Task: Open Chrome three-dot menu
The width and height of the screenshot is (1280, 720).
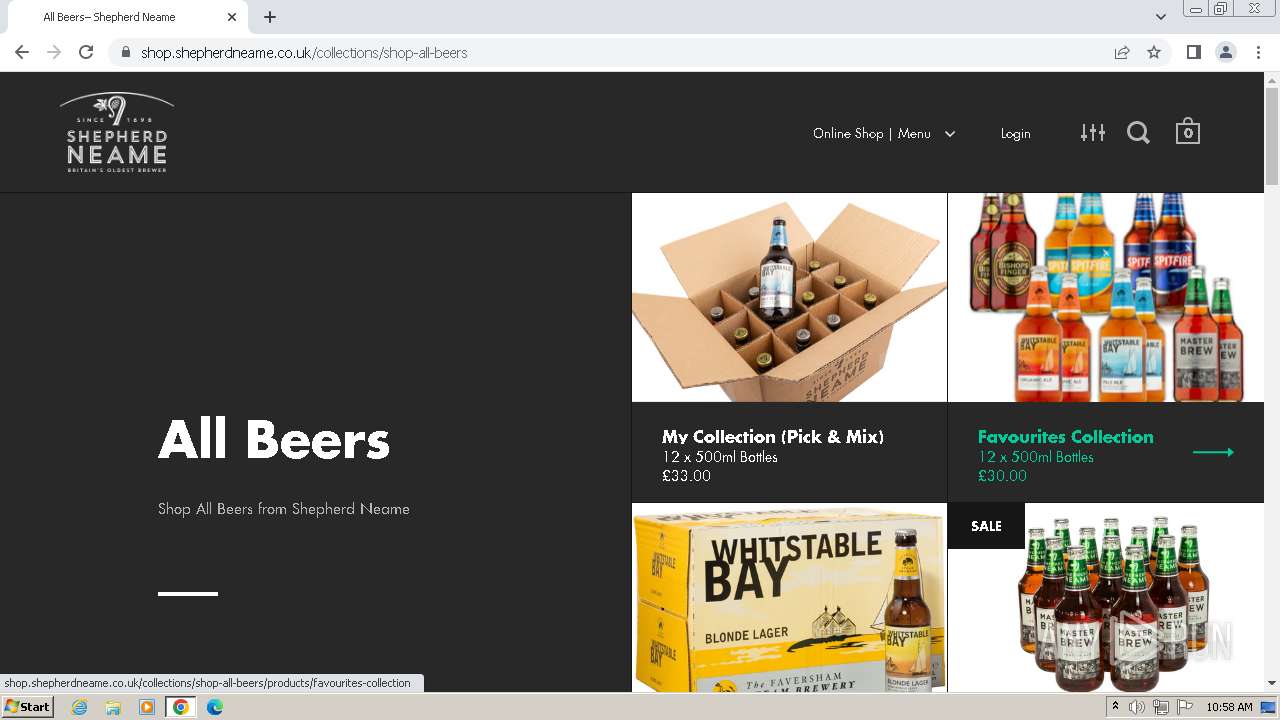Action: tap(1258, 52)
